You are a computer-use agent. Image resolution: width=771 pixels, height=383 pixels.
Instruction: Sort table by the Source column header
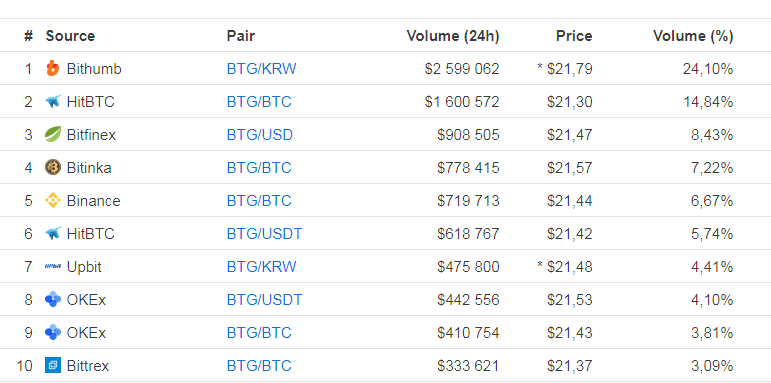pyautogui.click(x=70, y=36)
